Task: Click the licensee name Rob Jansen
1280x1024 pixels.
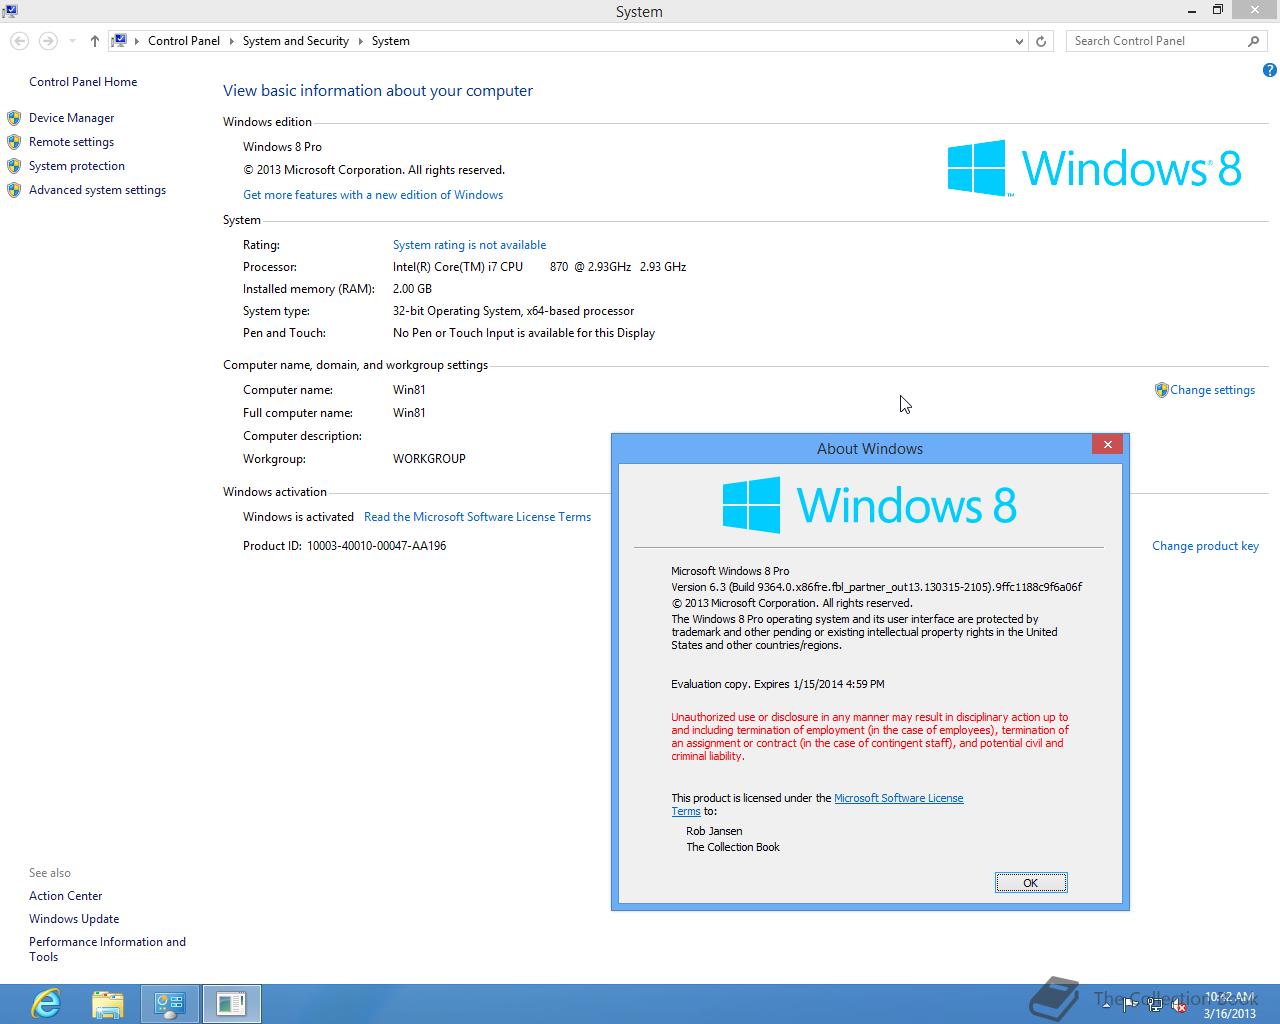Action: click(x=714, y=831)
